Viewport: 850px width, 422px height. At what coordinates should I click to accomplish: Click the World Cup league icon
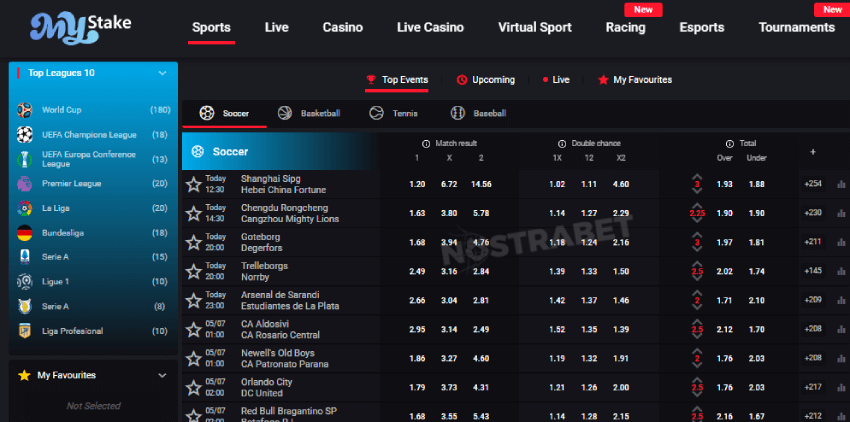[24, 110]
